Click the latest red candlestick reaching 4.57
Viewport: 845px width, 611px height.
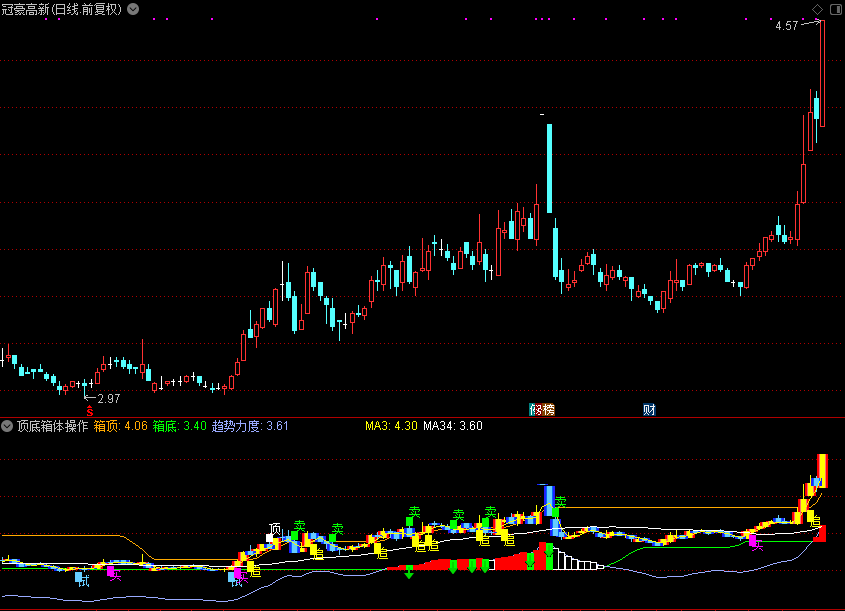pos(822,73)
